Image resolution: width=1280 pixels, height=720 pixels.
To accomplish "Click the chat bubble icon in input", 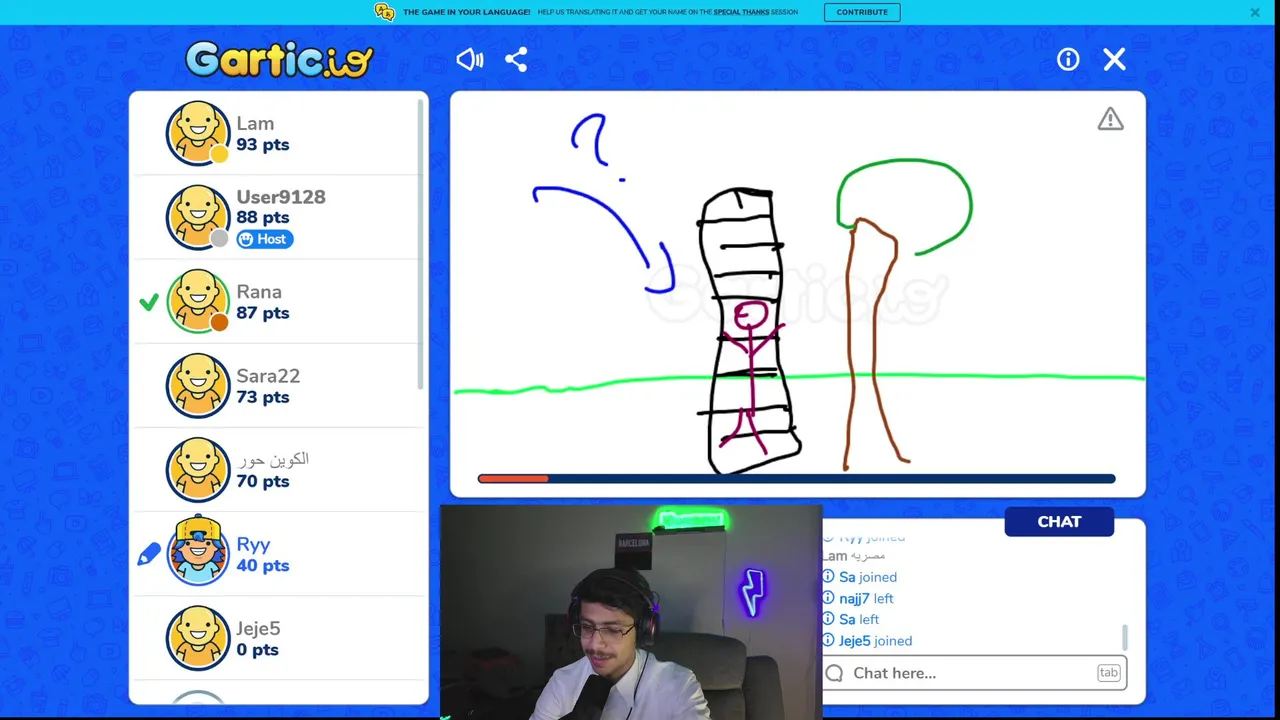I will 835,673.
